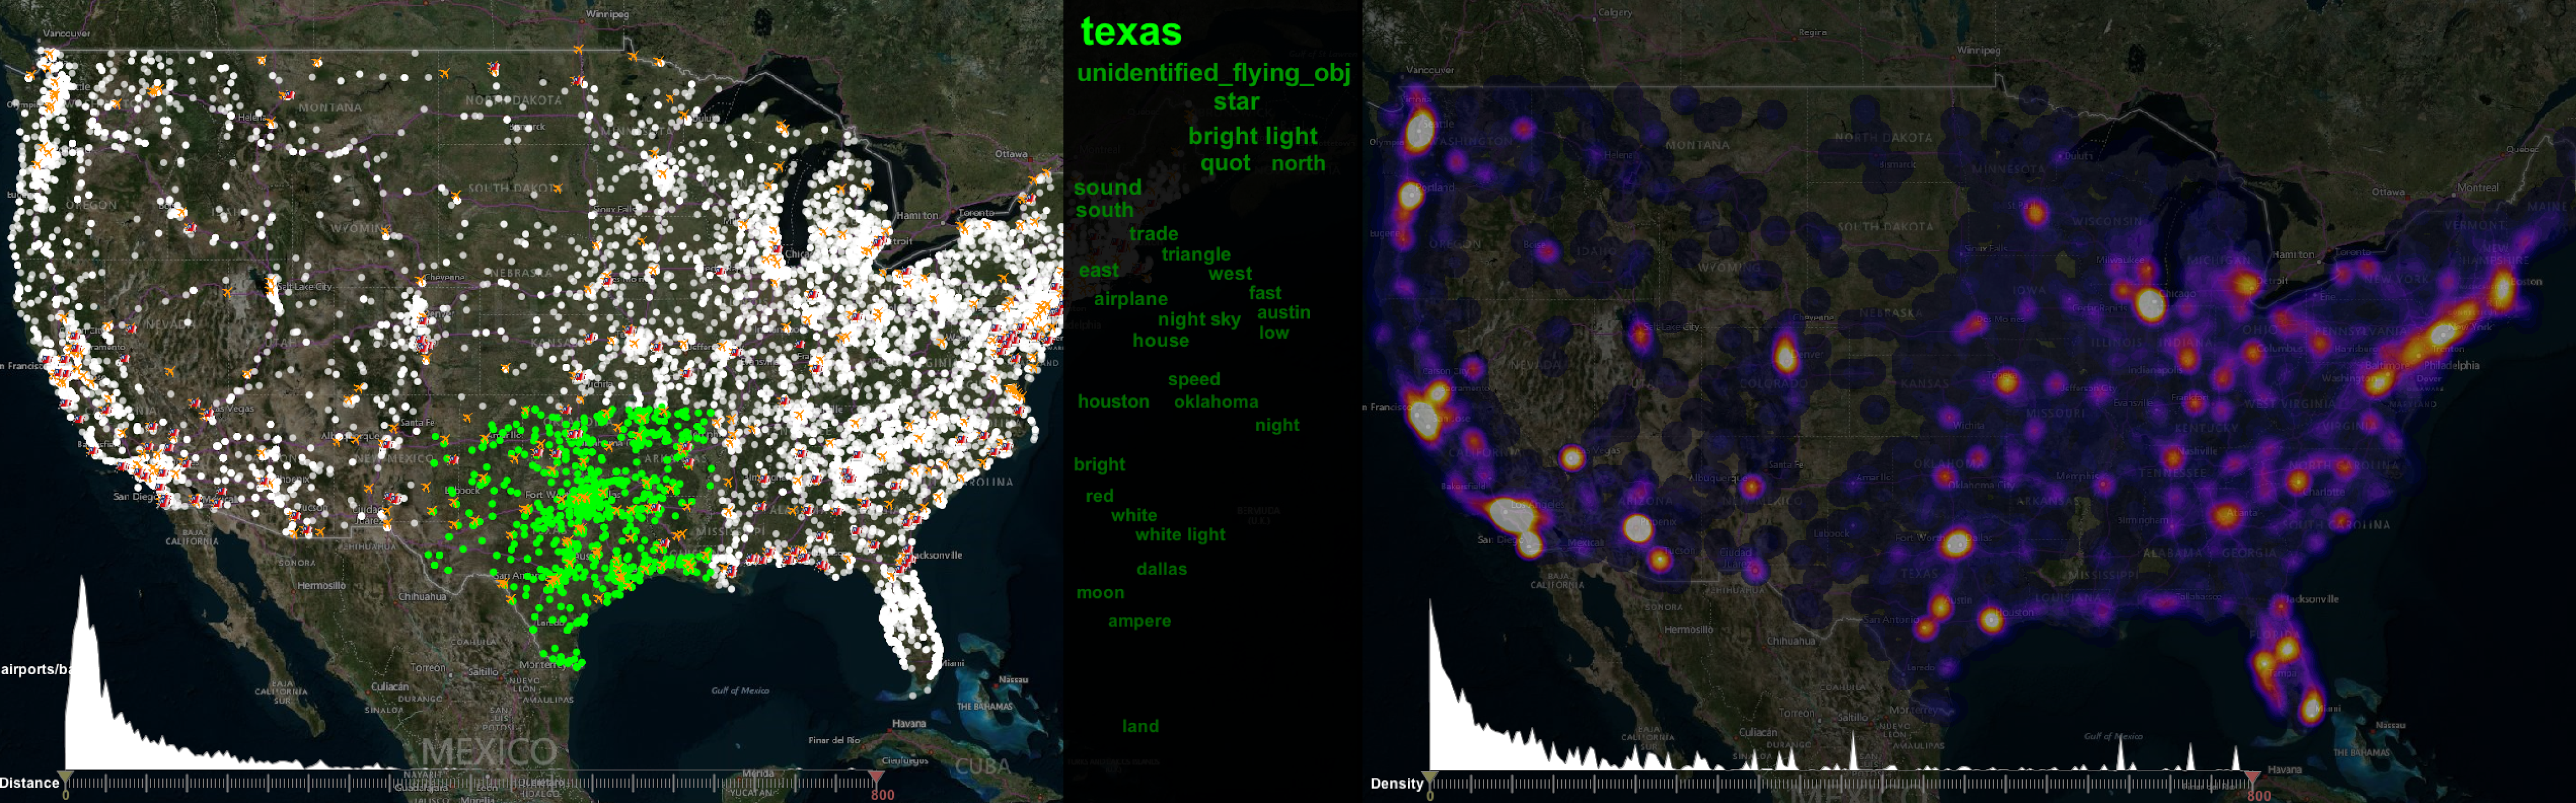The height and width of the screenshot is (803, 2576).
Task: Click the airplane icon below Winnipeg on border
Action: [578, 49]
